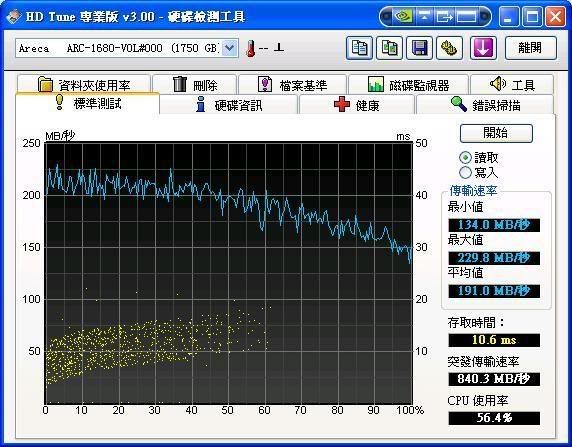Select the 標準測試 tab
The image size is (572, 447).
pyautogui.click(x=88, y=104)
